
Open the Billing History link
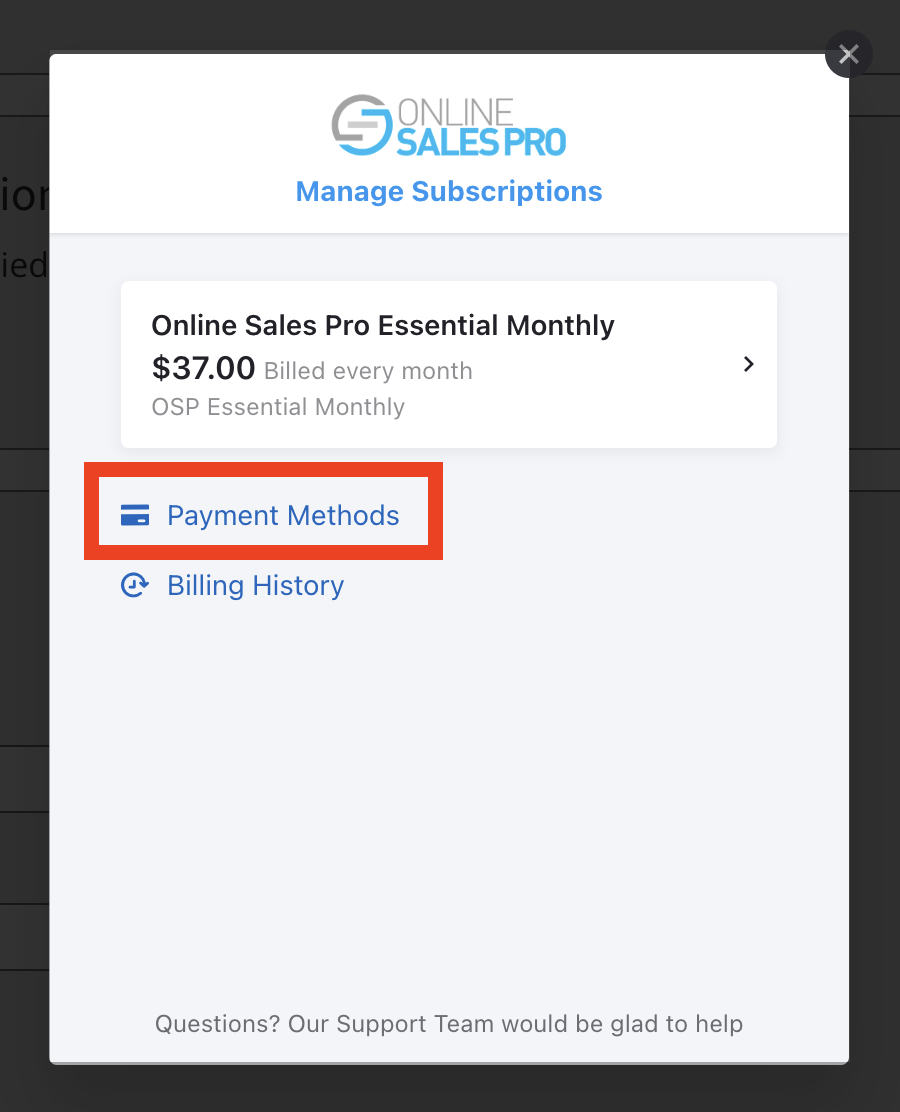[255, 586]
